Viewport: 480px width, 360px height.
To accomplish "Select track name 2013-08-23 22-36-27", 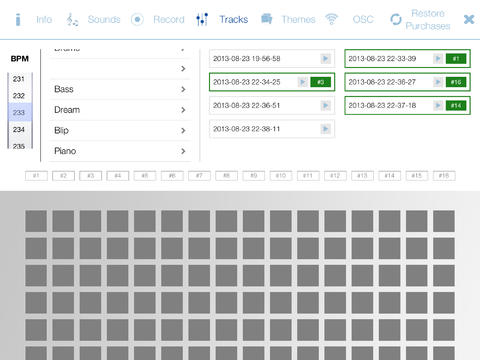I will pos(382,82).
